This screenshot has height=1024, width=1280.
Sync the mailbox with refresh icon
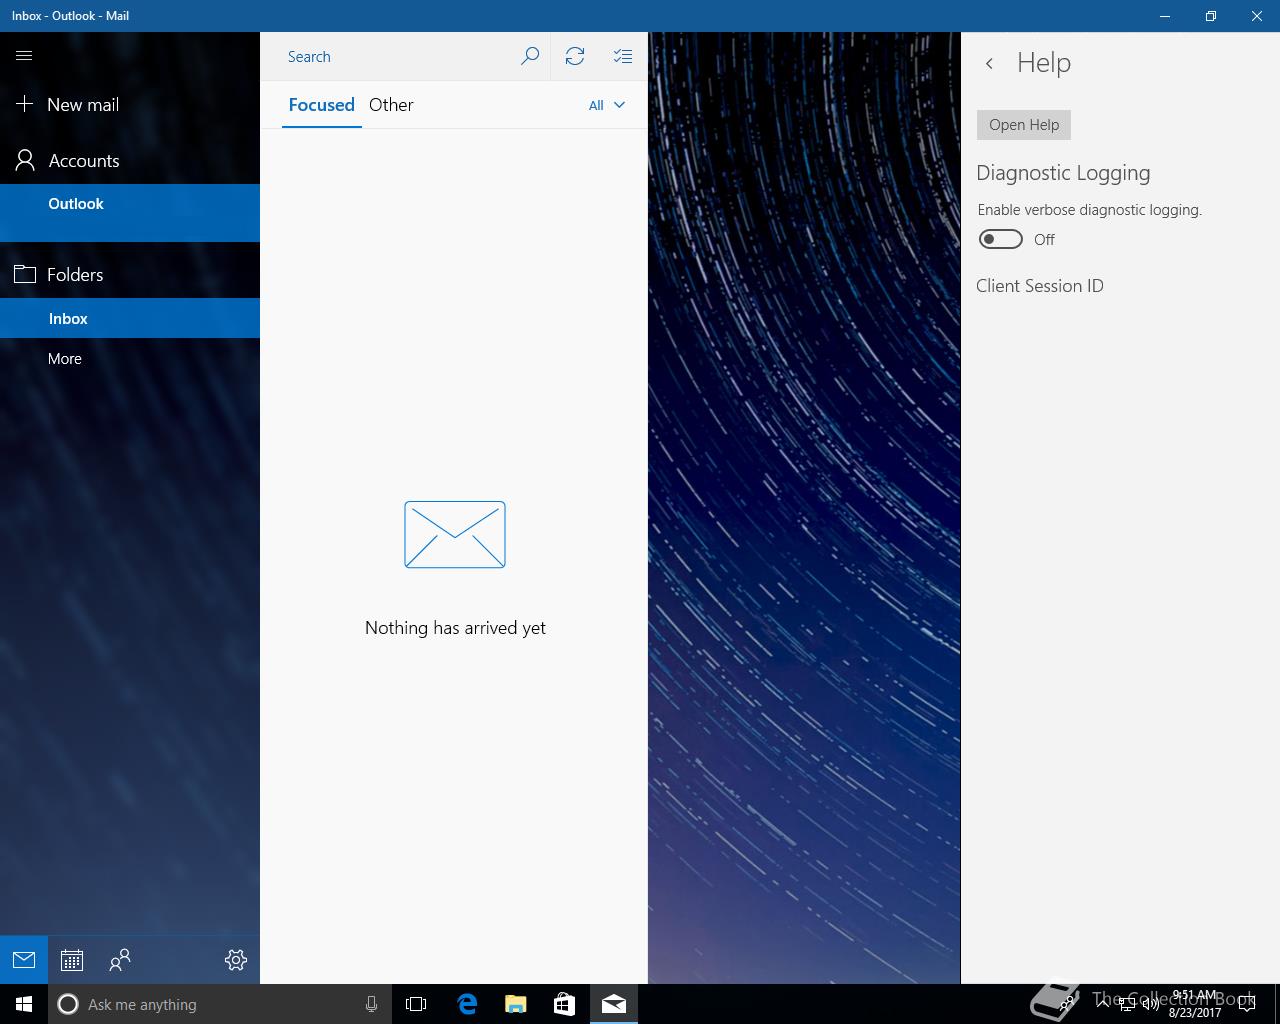575,57
